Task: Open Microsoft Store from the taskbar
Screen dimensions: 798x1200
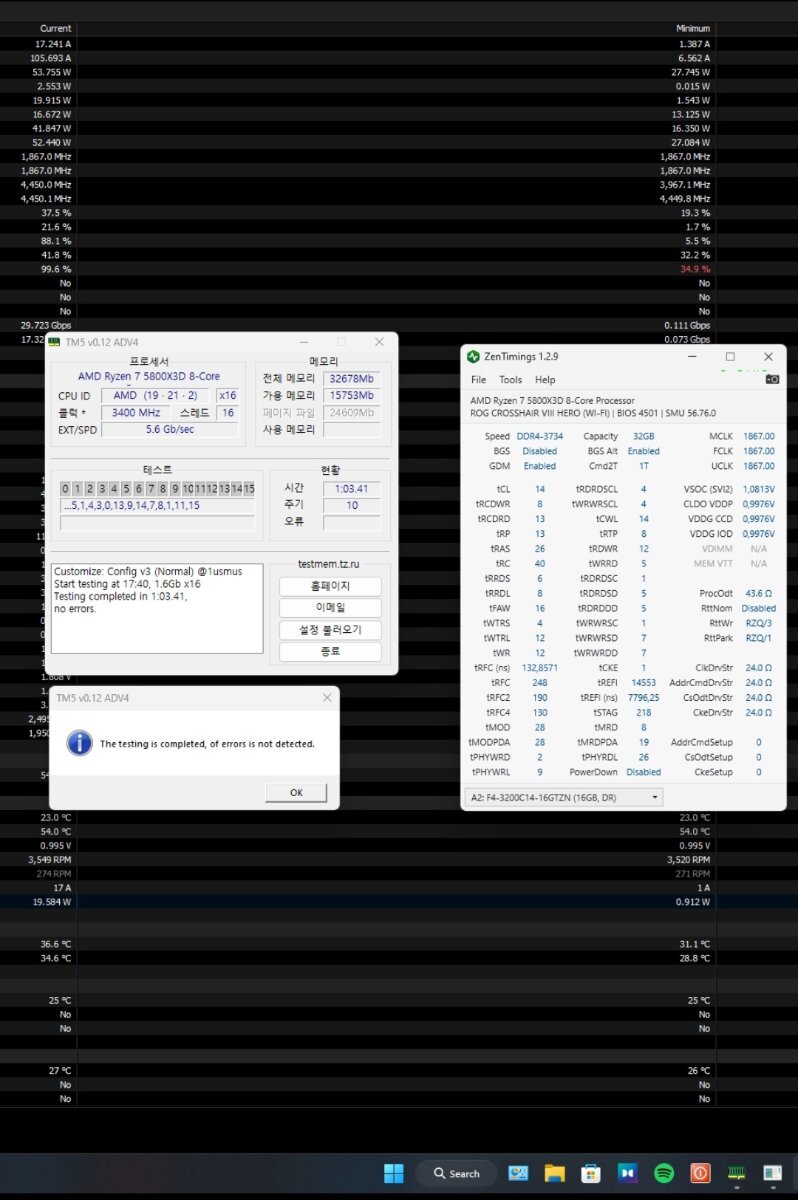Action: point(591,1173)
